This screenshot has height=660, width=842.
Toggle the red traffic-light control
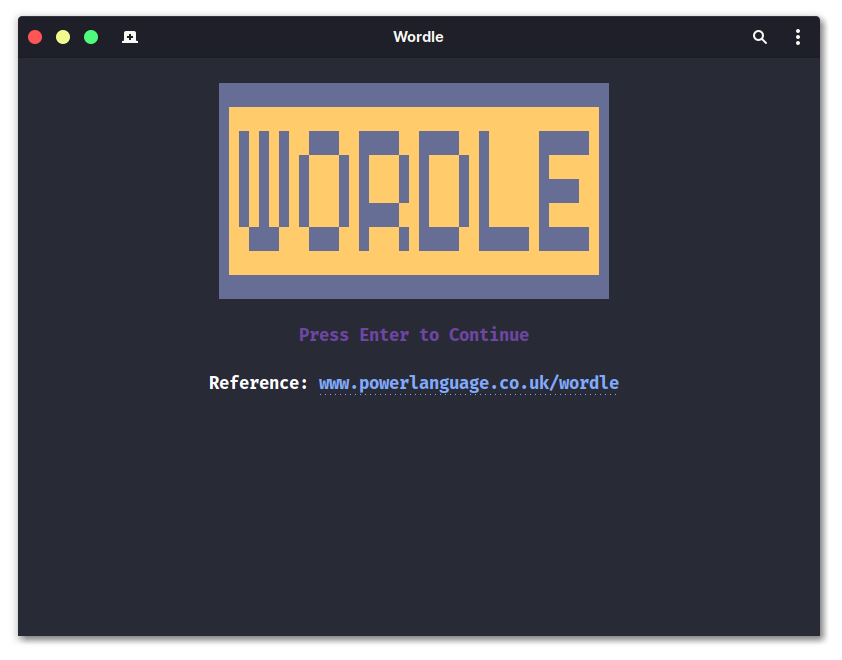(x=34, y=36)
